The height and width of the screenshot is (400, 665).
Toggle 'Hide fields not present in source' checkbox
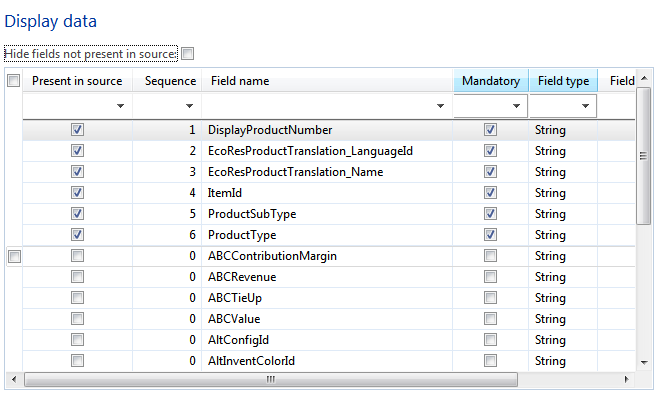pos(187,53)
